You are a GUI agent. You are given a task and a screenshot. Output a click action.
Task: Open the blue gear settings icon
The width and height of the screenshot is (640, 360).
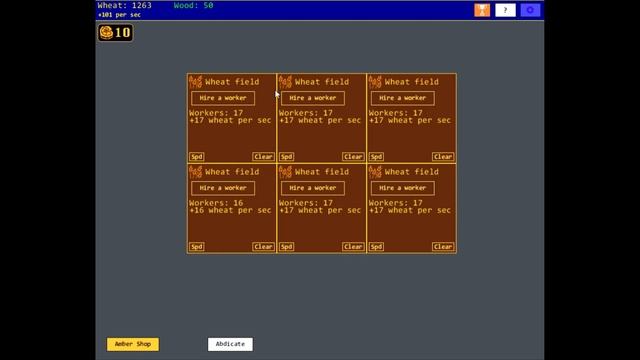coord(530,10)
